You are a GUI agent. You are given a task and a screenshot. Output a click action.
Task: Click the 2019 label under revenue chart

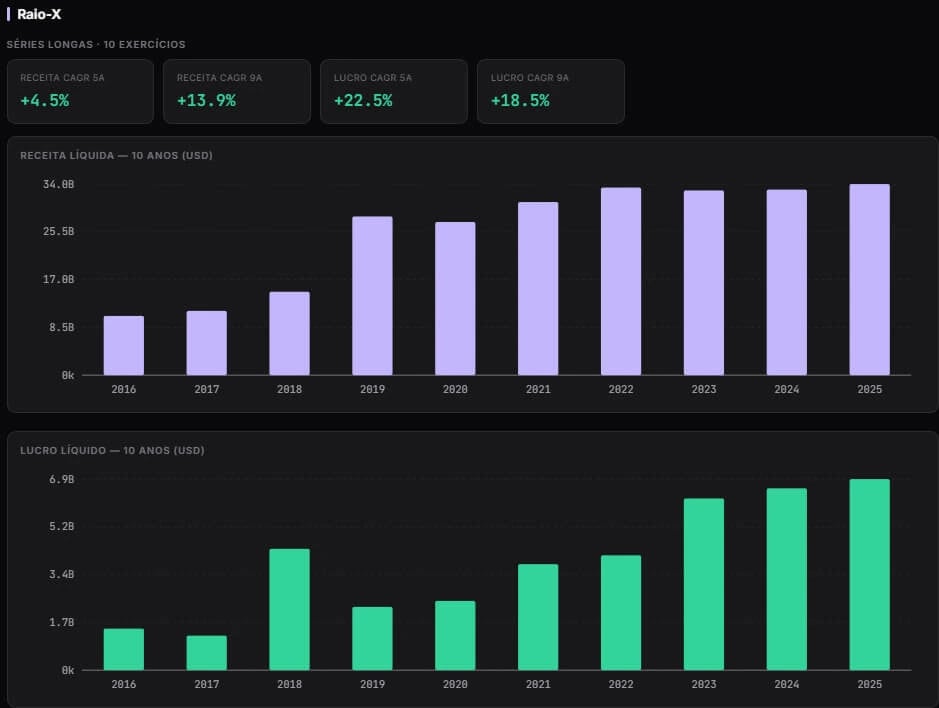pyautogui.click(x=372, y=389)
